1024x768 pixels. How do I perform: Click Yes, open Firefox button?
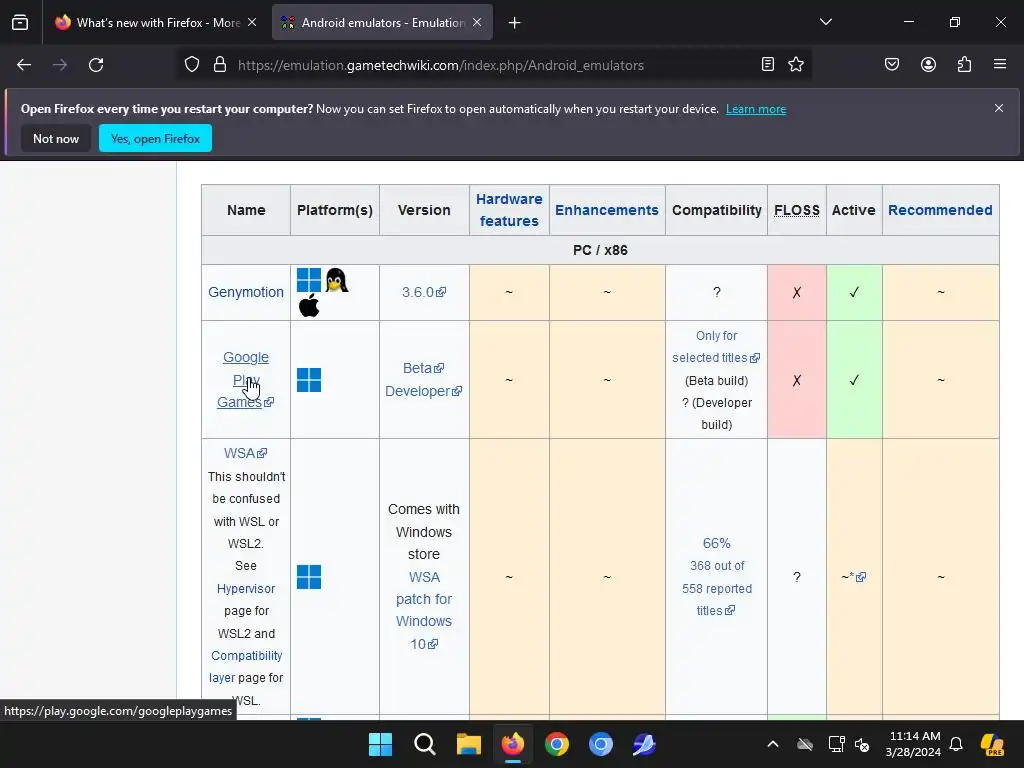point(155,138)
